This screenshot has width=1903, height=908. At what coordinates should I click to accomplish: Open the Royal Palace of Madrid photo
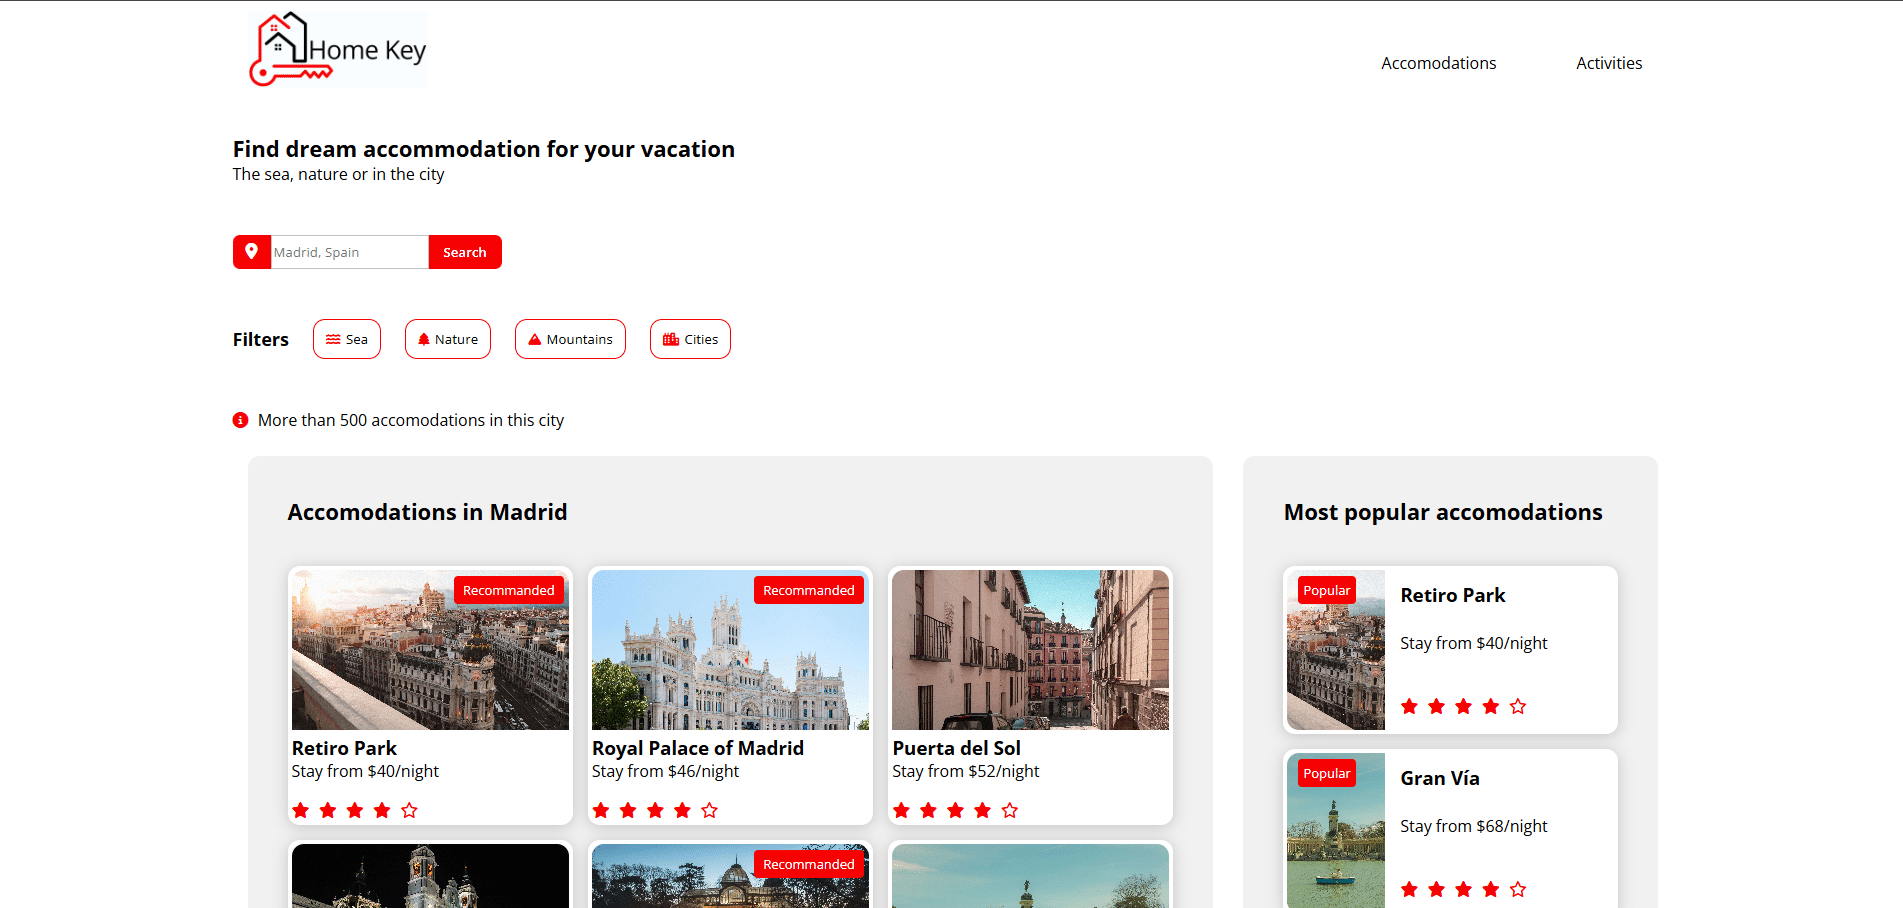click(x=730, y=650)
